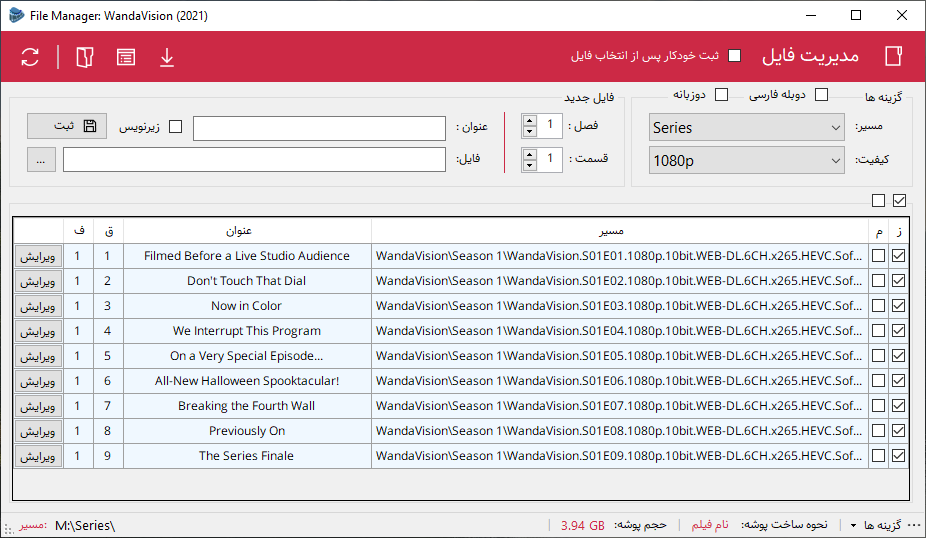Click the 3.94 GB folder size value

[x=582, y=525]
